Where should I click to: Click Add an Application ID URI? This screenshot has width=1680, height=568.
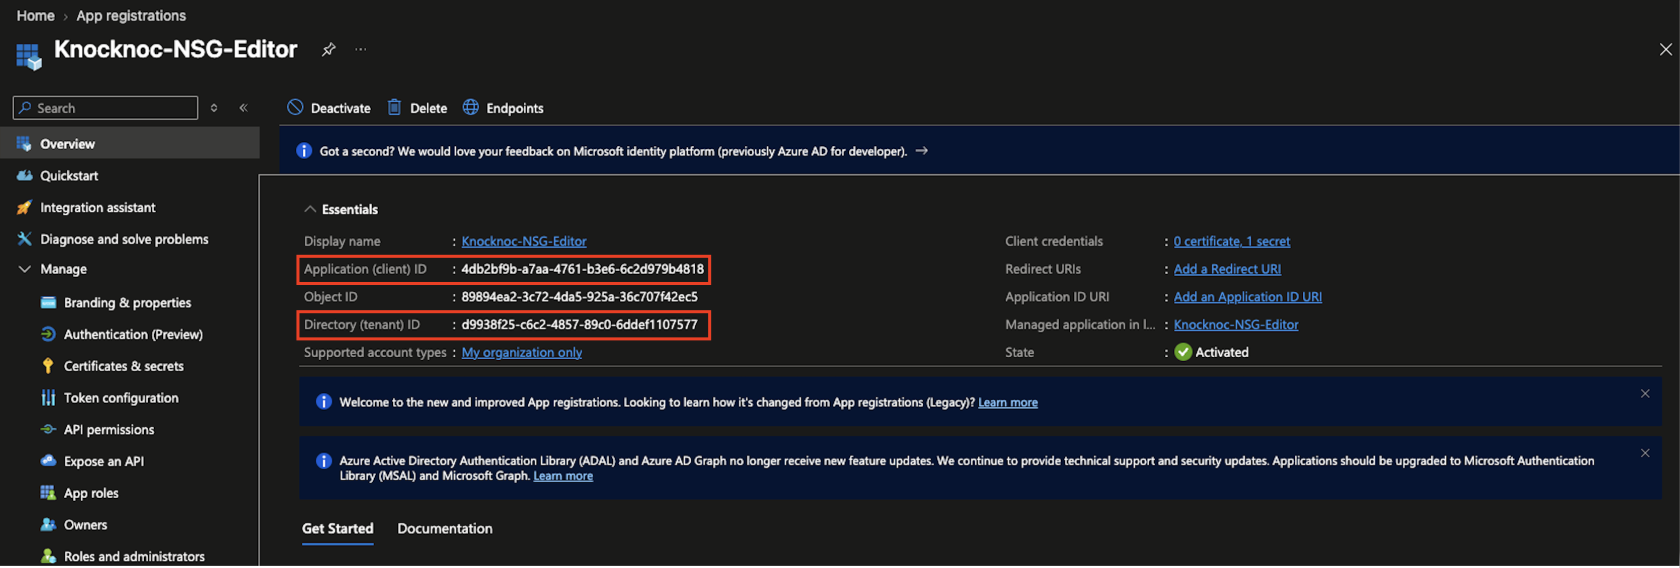(1248, 297)
